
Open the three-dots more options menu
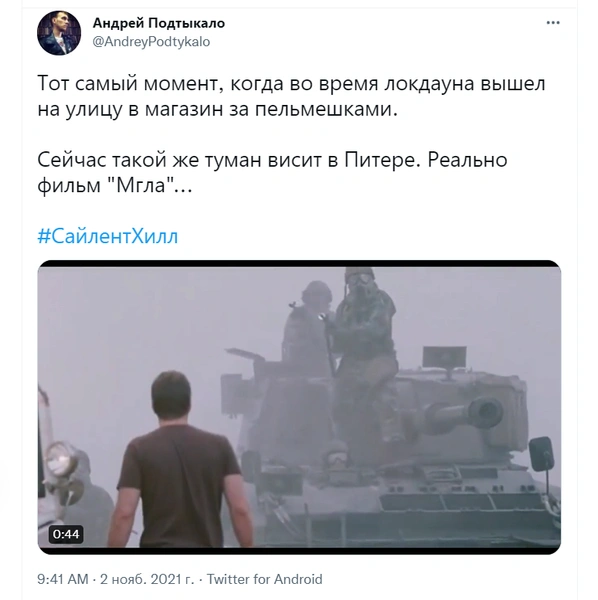pos(553,23)
